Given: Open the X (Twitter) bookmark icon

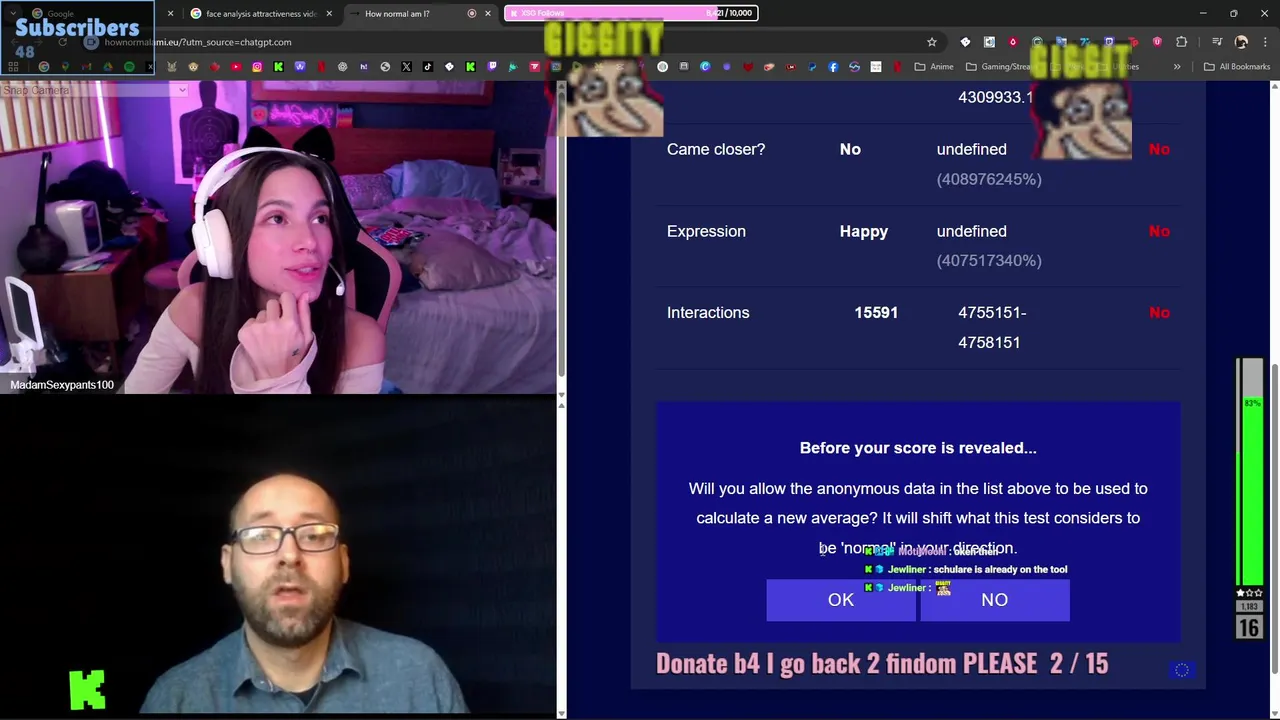Looking at the screenshot, I should tap(406, 66).
